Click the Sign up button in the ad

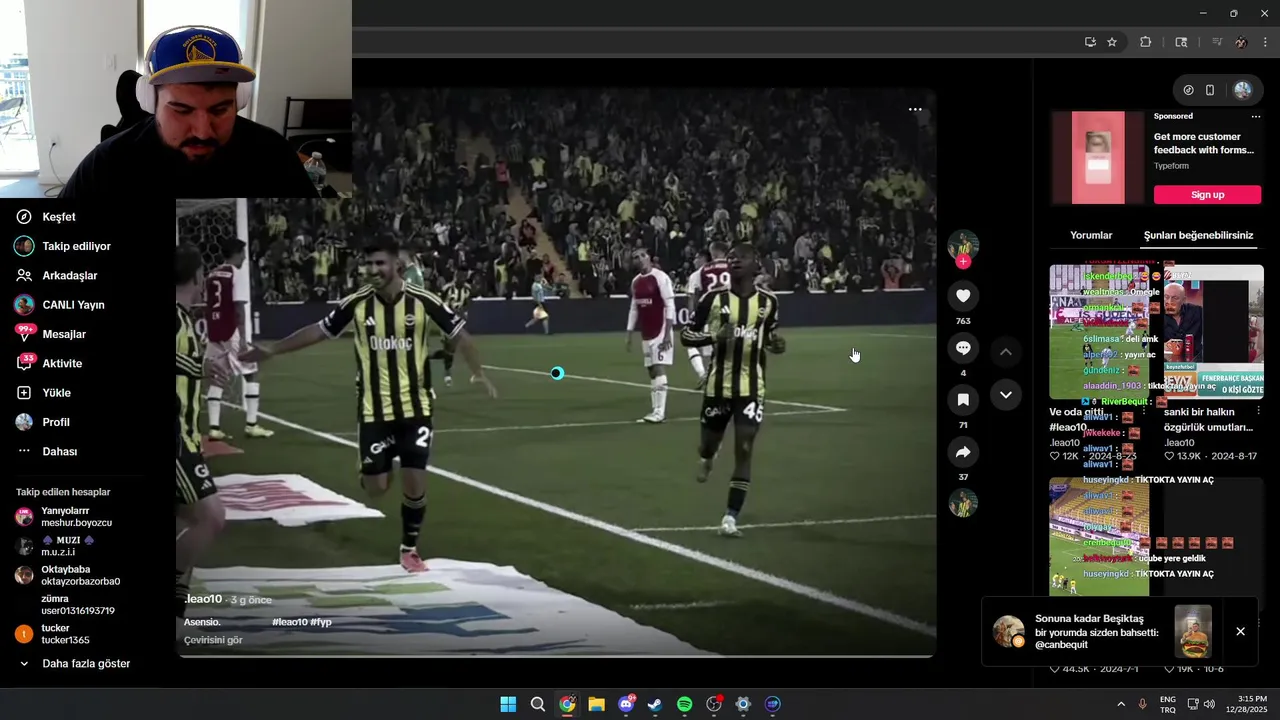(x=1207, y=195)
